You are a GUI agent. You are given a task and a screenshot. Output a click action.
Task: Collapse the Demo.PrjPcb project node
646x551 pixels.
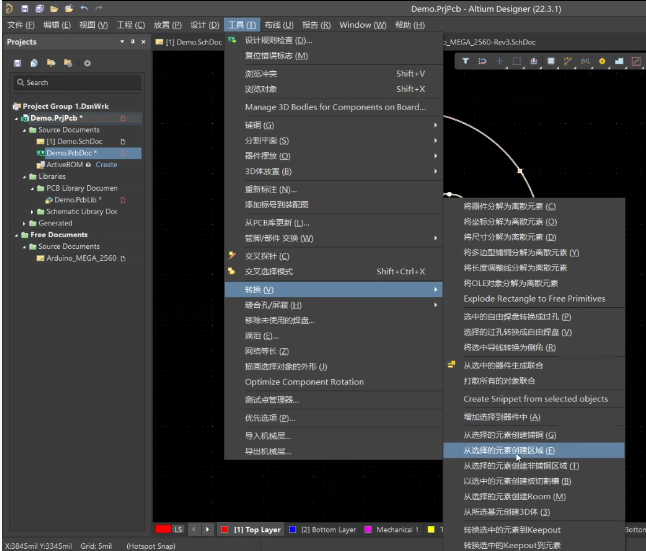tap(16, 118)
